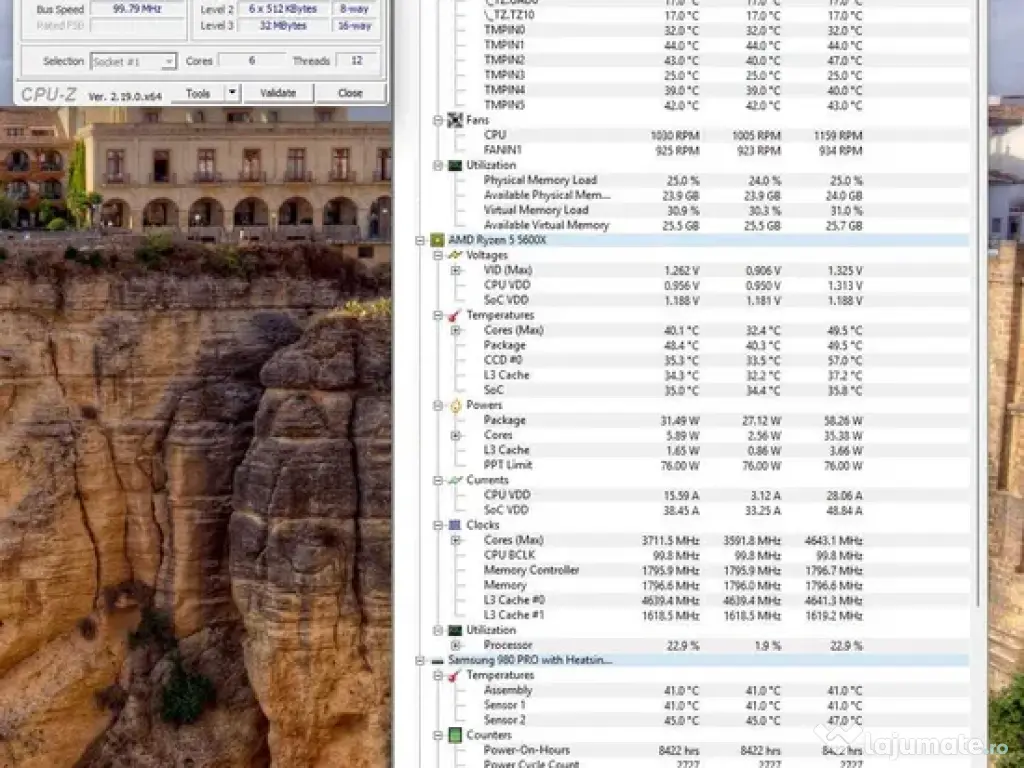Collapse the AMD Ryzen 5 5600X node
The width and height of the screenshot is (1024, 768).
pyautogui.click(x=421, y=240)
